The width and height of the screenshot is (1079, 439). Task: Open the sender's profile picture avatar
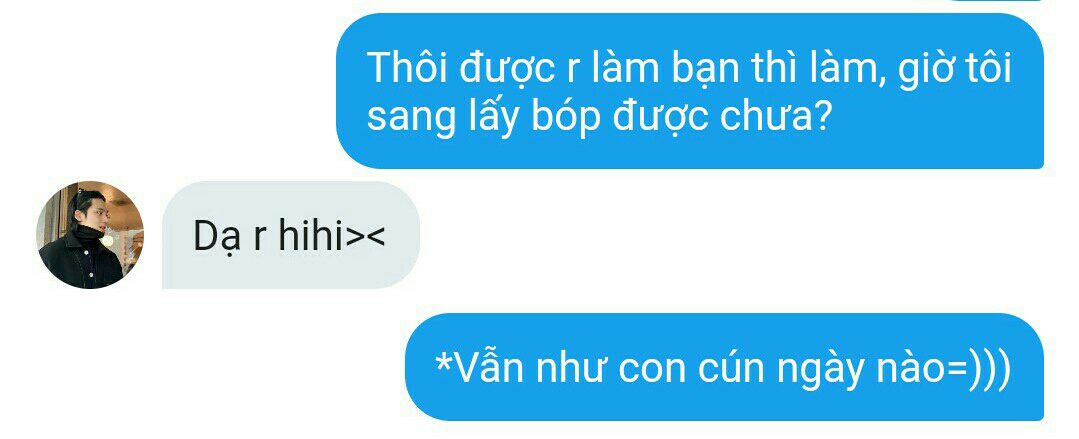(x=89, y=235)
